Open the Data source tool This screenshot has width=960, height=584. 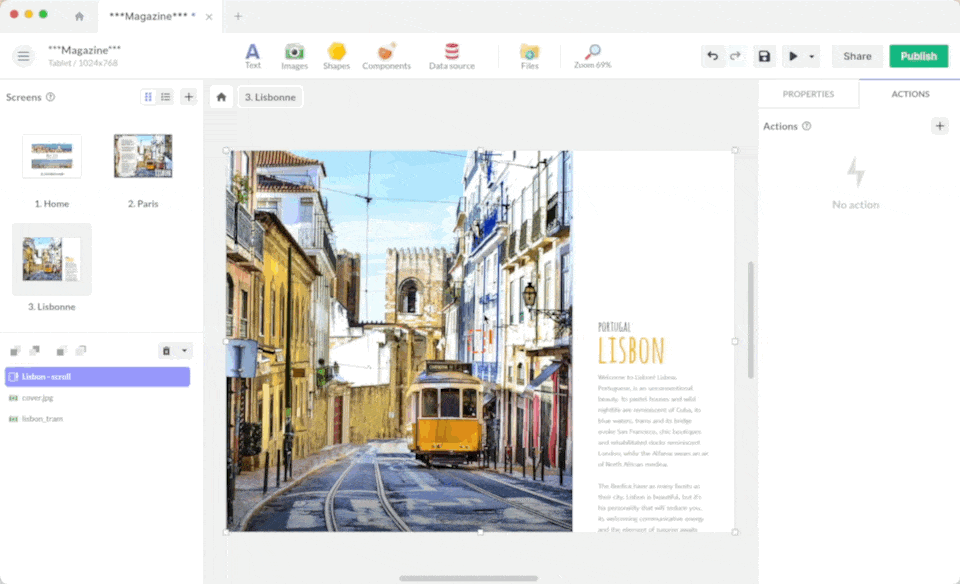point(451,56)
